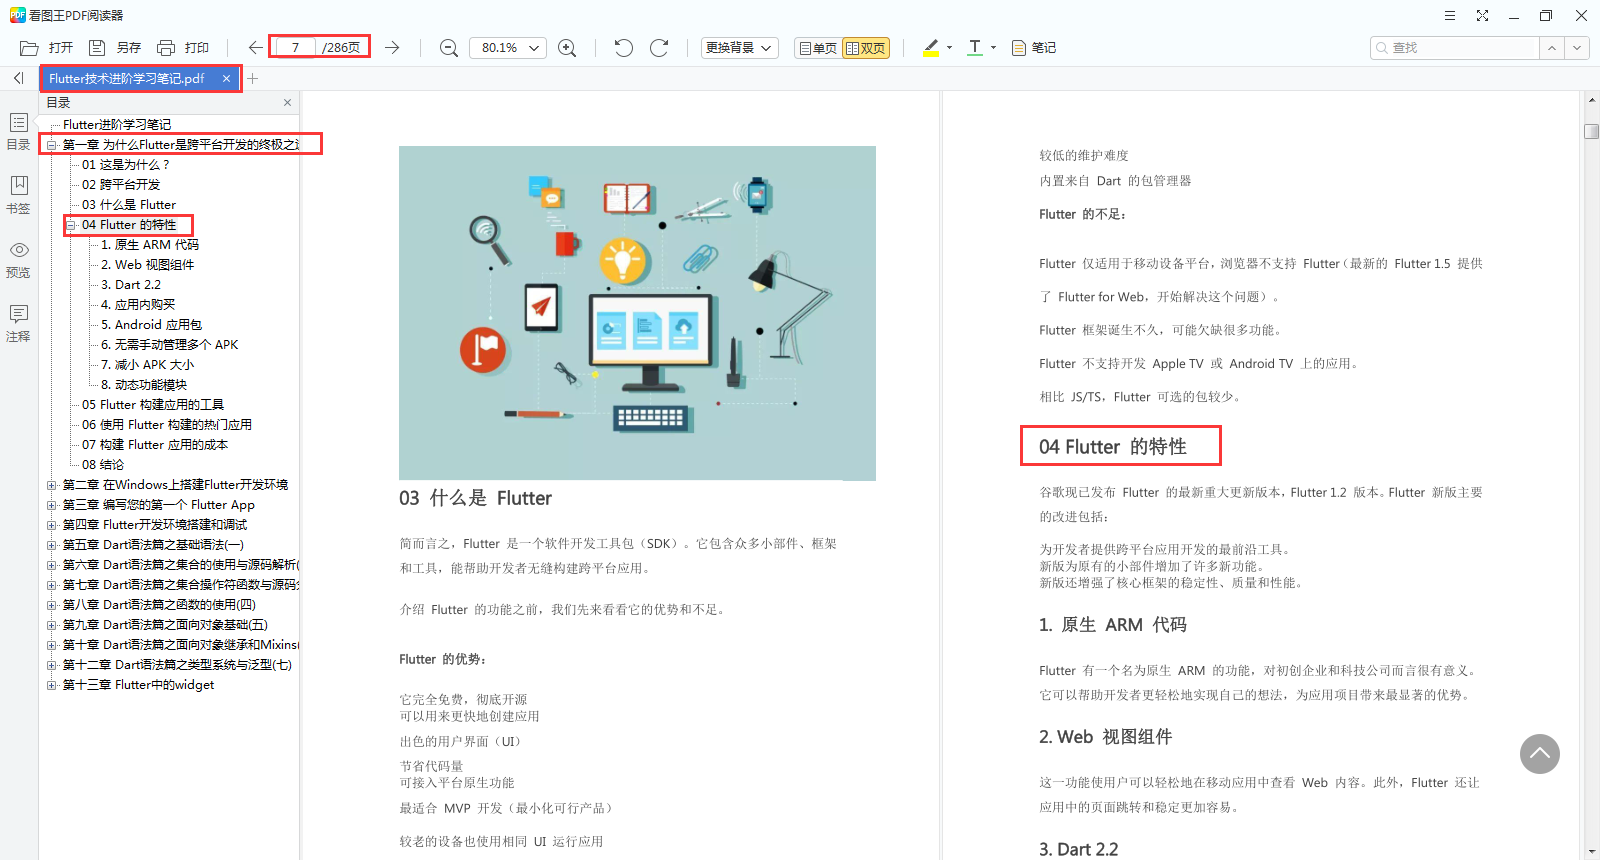The height and width of the screenshot is (860, 1600).
Task: Switch to 单页 single page view
Action: click(x=817, y=48)
